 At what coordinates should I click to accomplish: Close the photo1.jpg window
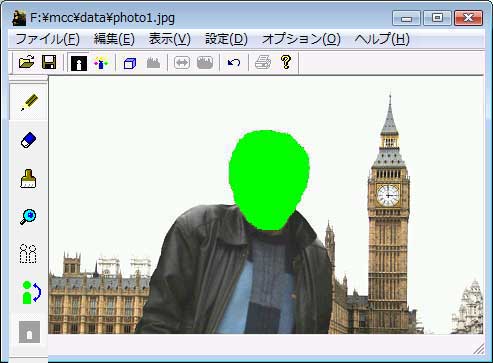pos(468,18)
